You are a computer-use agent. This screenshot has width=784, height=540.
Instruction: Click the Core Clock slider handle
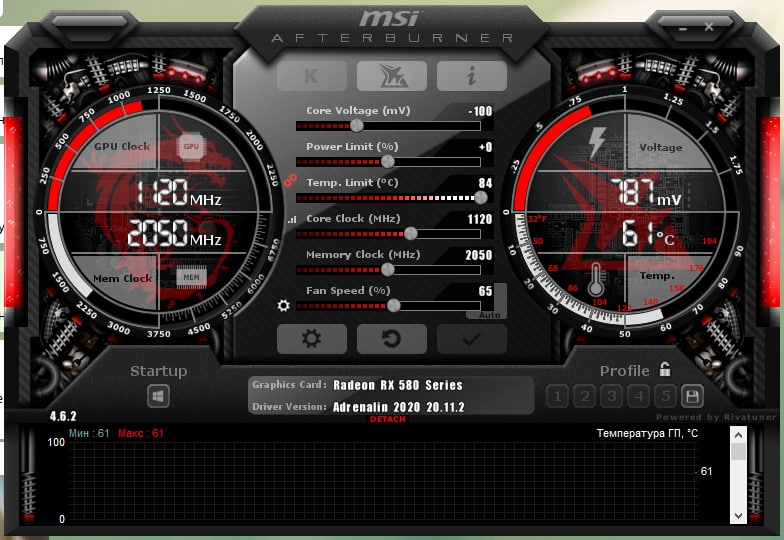click(410, 234)
